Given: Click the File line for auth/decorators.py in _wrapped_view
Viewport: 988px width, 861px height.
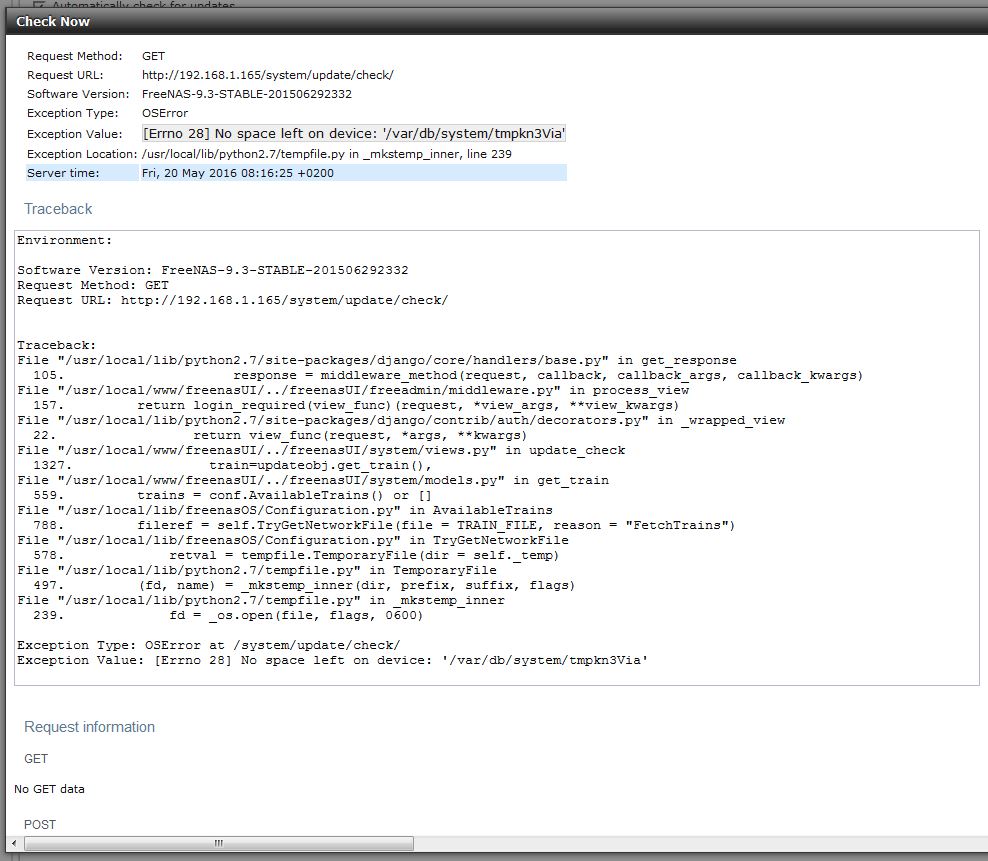Looking at the screenshot, I should click(x=401, y=420).
